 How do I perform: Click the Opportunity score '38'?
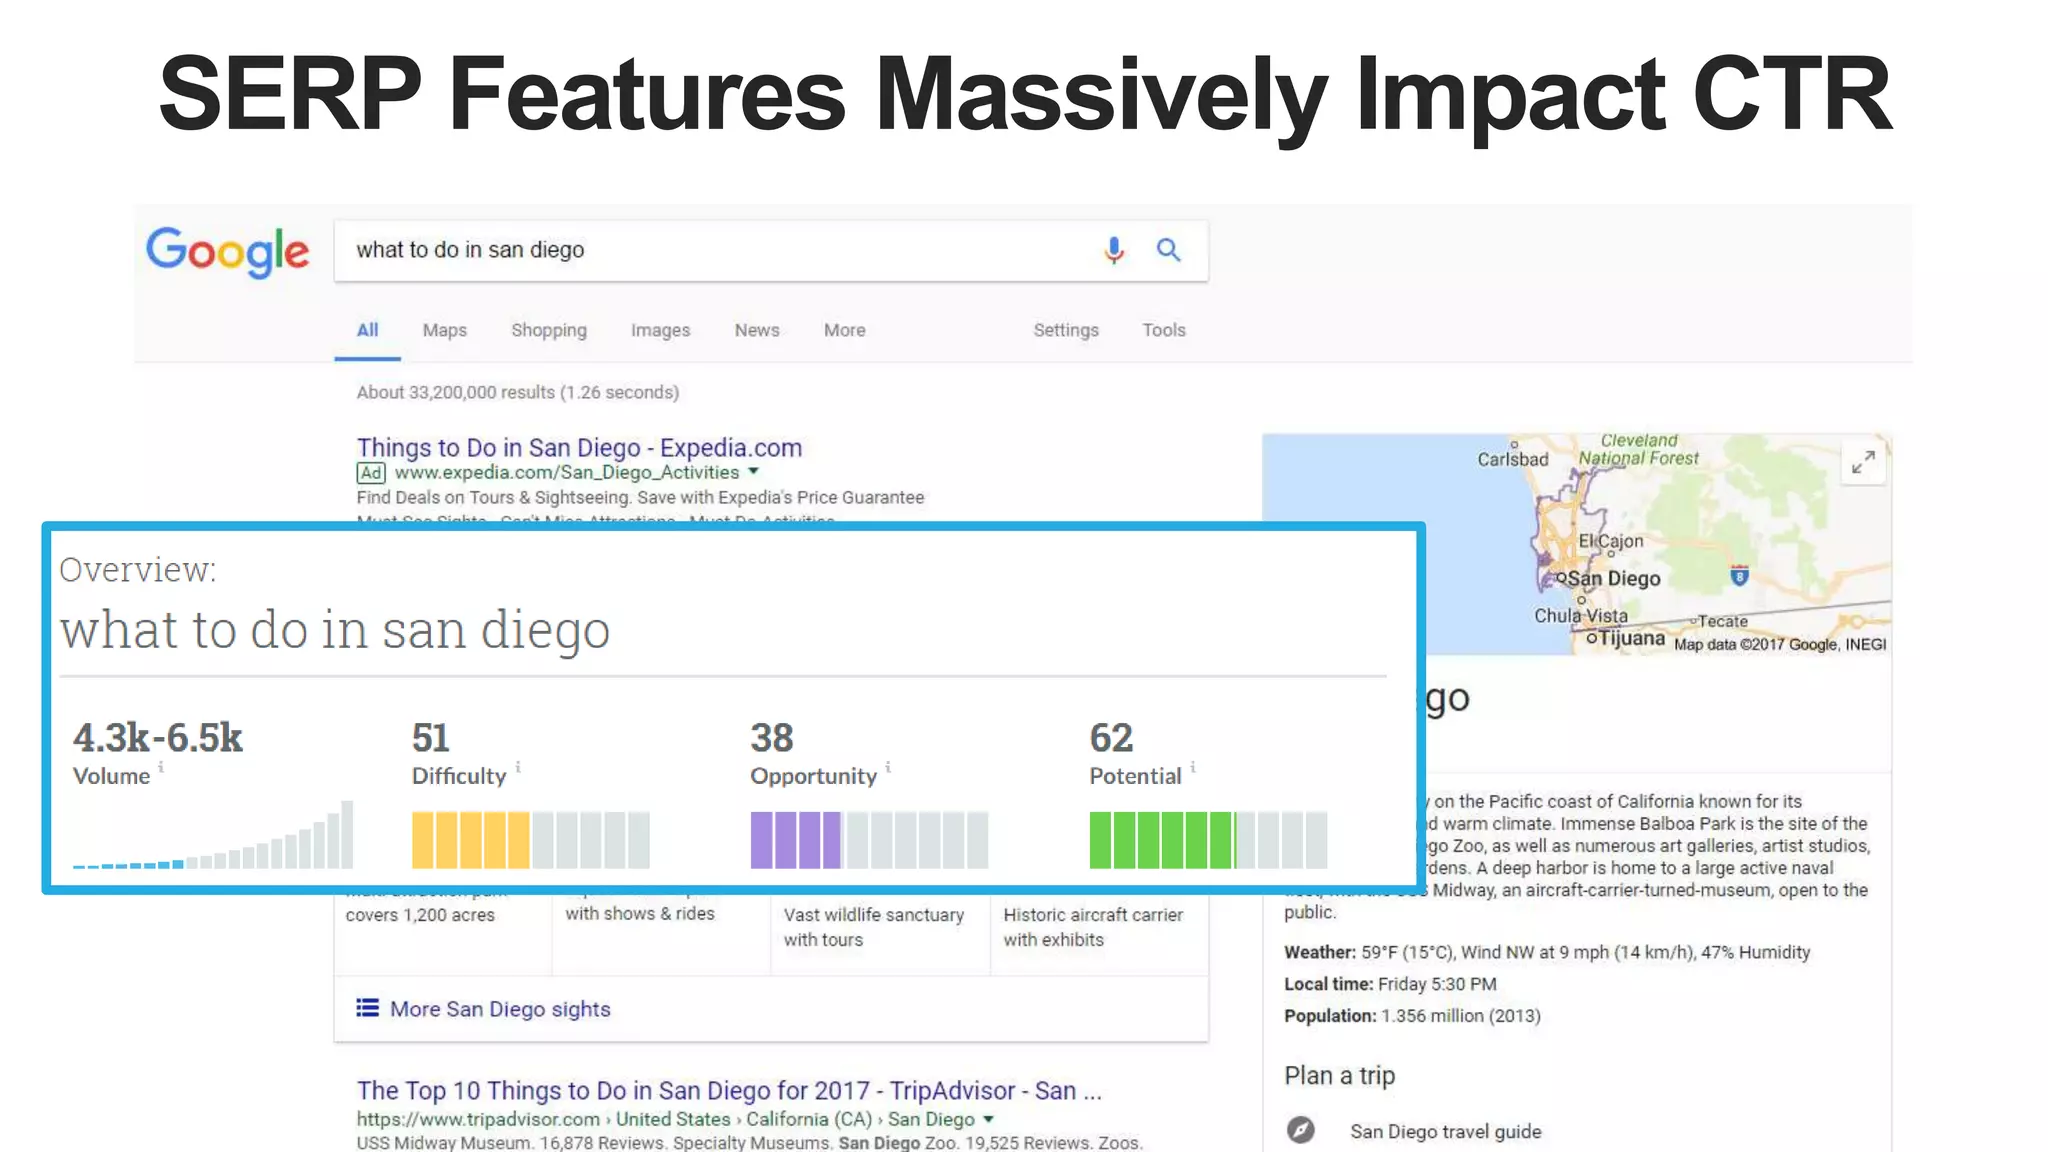(x=772, y=738)
